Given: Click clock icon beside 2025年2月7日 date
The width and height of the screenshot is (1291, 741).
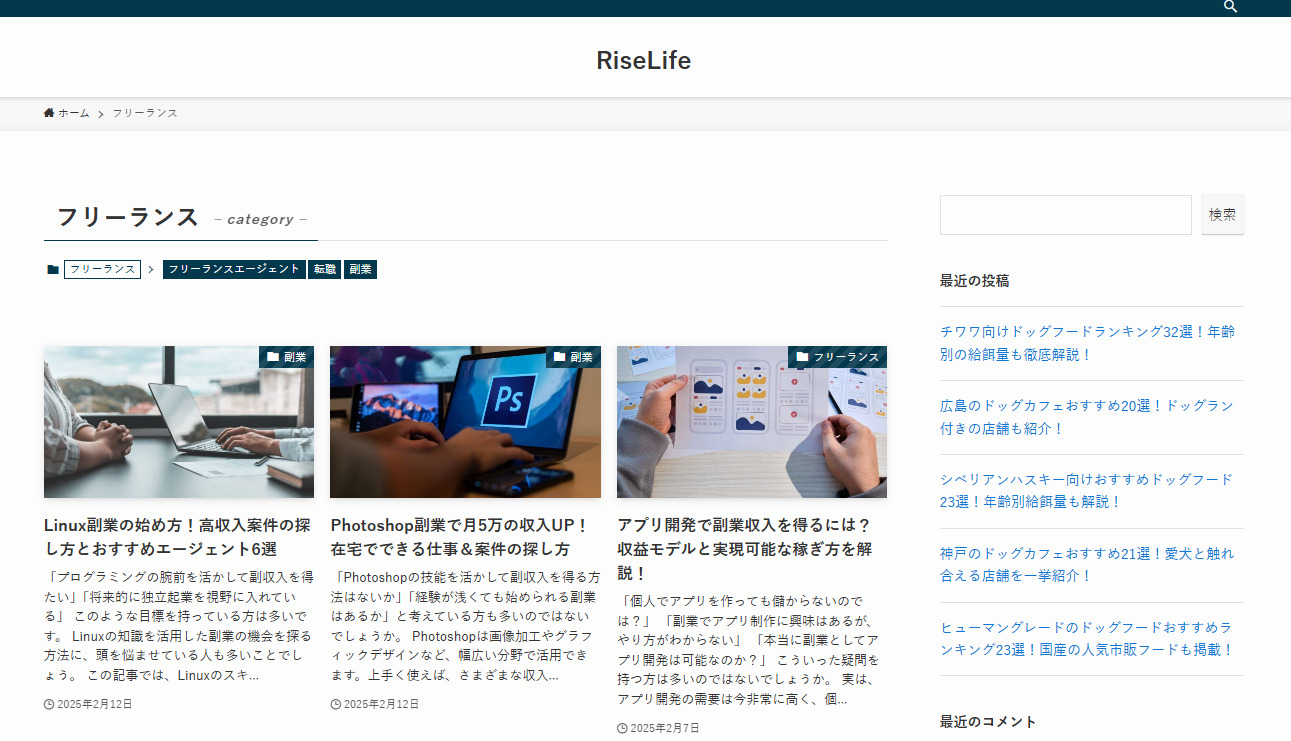Looking at the screenshot, I should 622,728.
